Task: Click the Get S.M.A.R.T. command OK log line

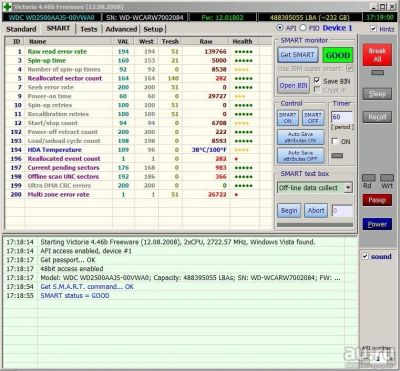Action: click(x=87, y=287)
